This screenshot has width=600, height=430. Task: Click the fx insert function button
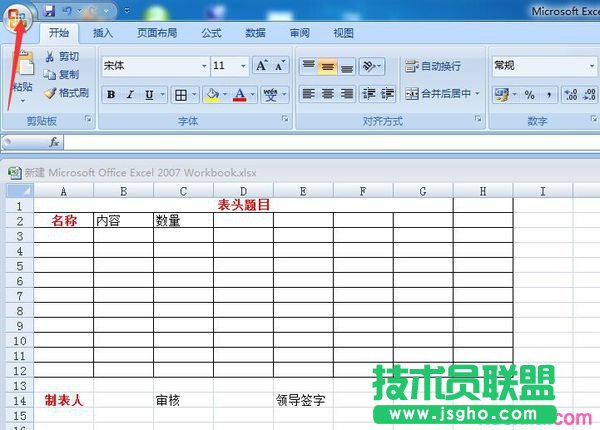pos(54,142)
